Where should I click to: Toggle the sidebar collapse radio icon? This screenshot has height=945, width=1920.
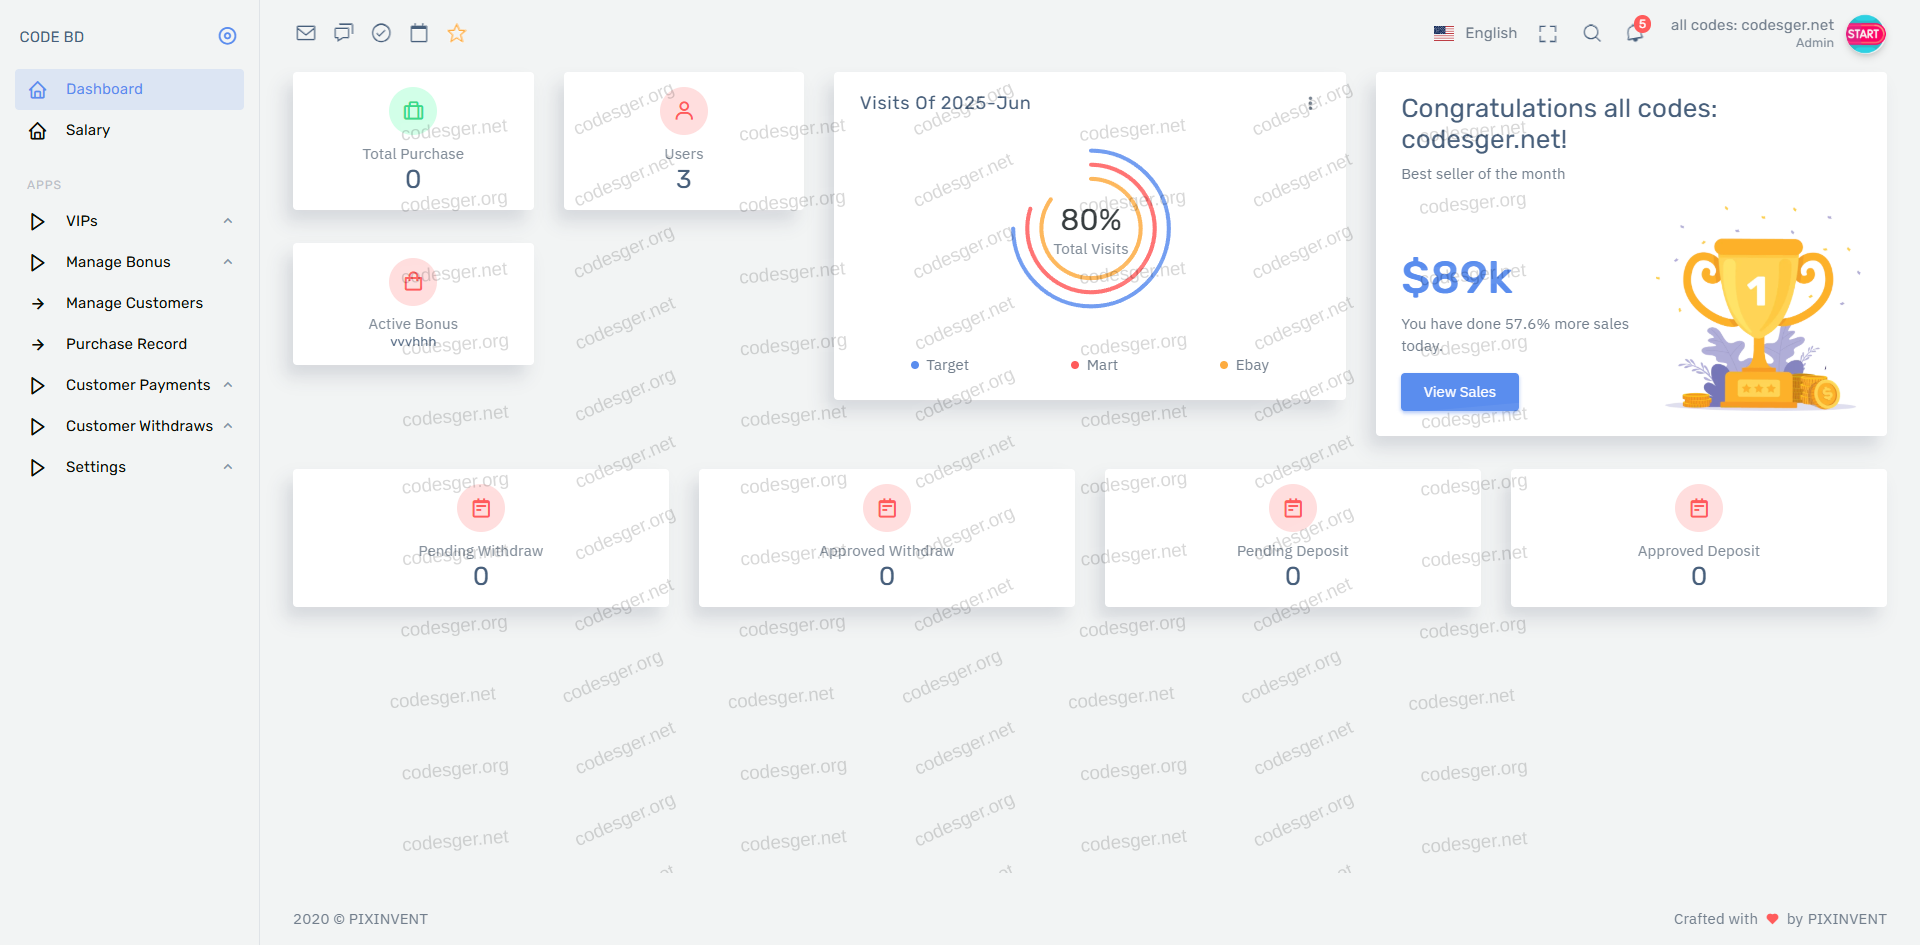228,36
